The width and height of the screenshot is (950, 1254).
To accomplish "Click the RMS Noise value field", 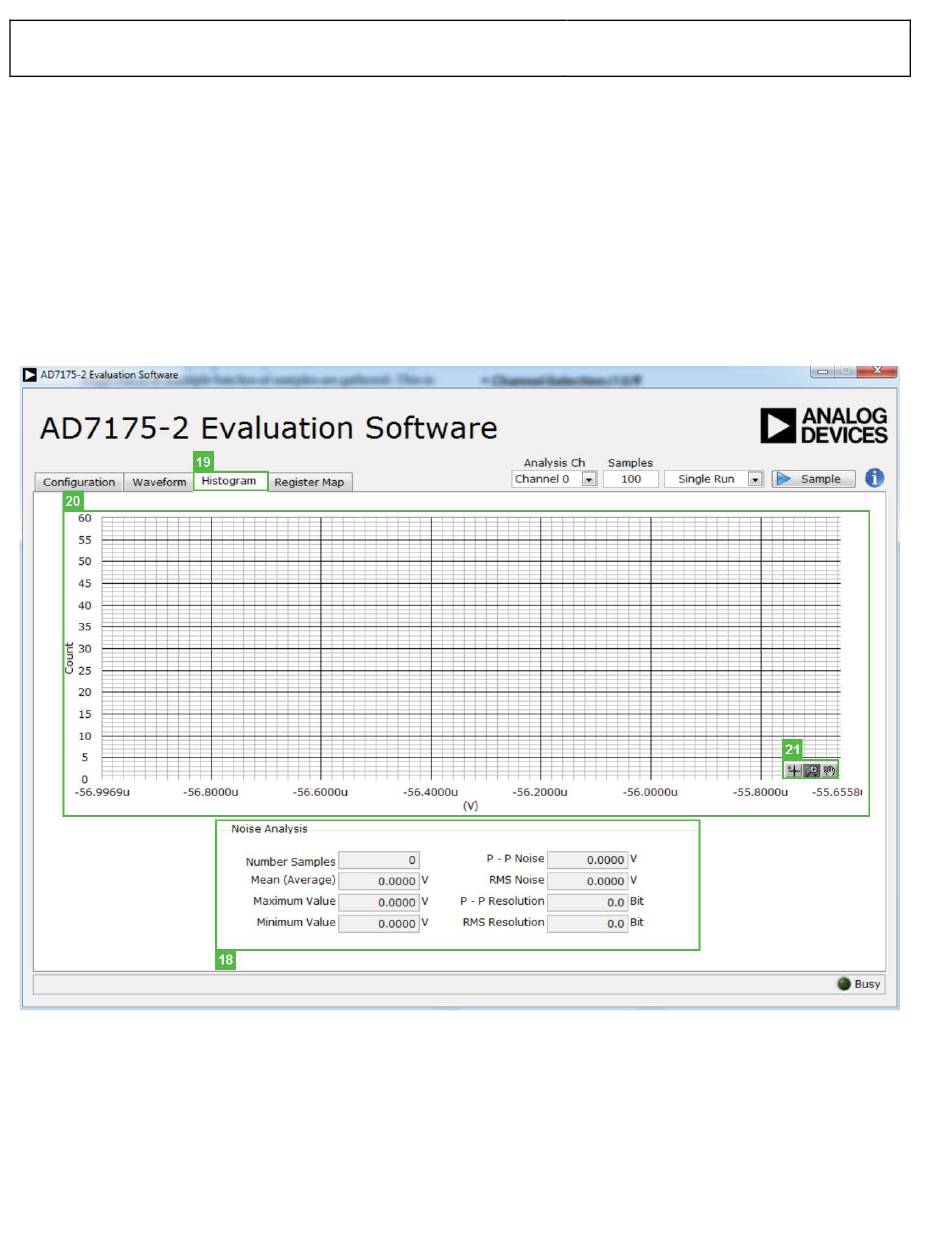I will (588, 881).
